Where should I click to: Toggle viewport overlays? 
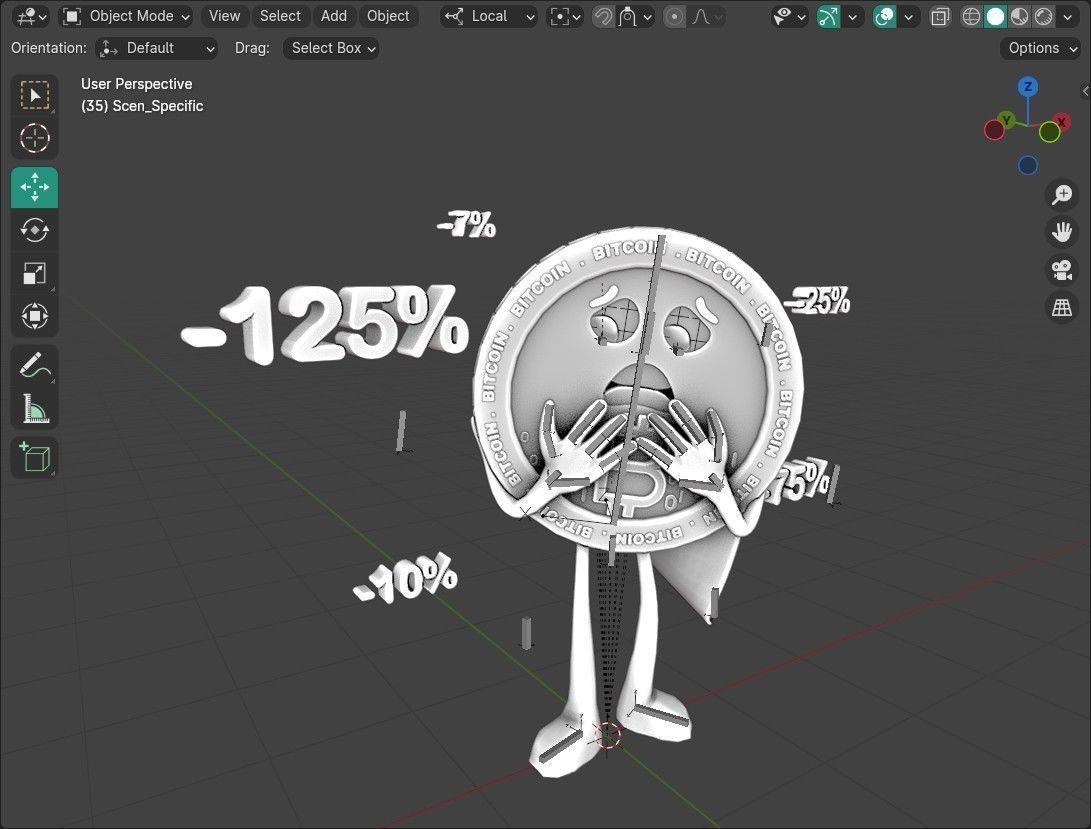(x=884, y=16)
